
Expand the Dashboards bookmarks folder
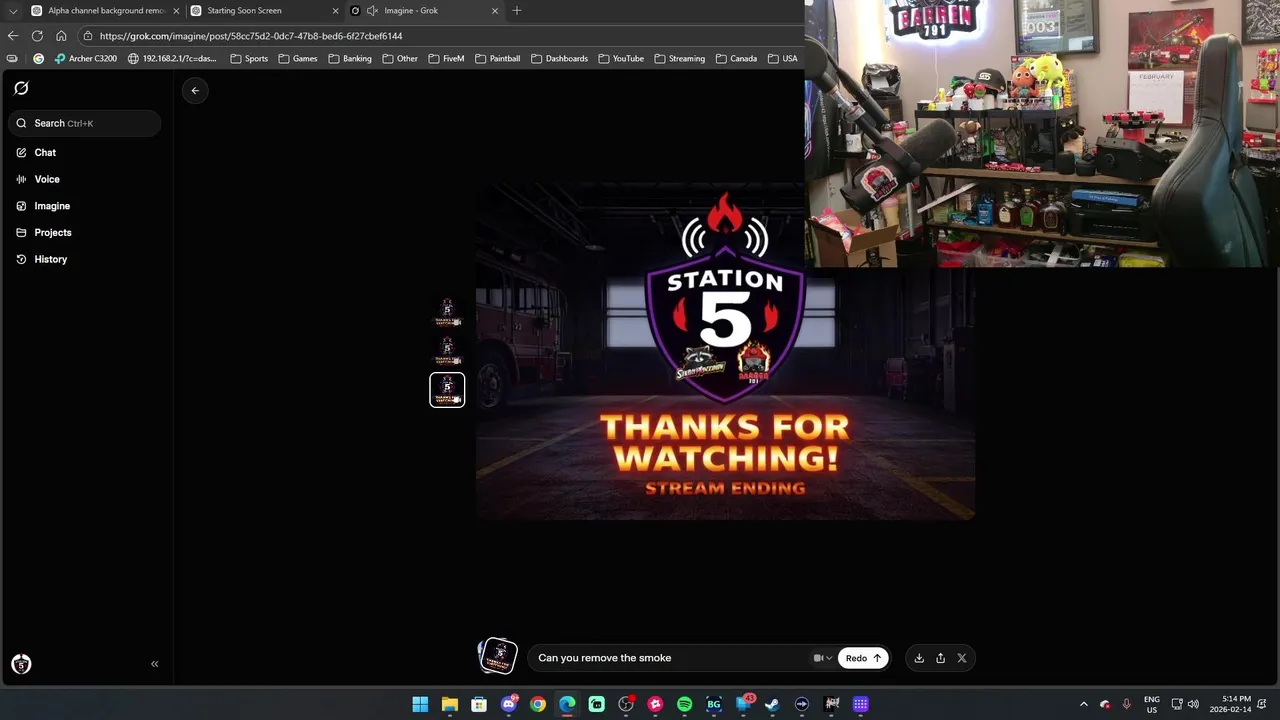point(559,59)
